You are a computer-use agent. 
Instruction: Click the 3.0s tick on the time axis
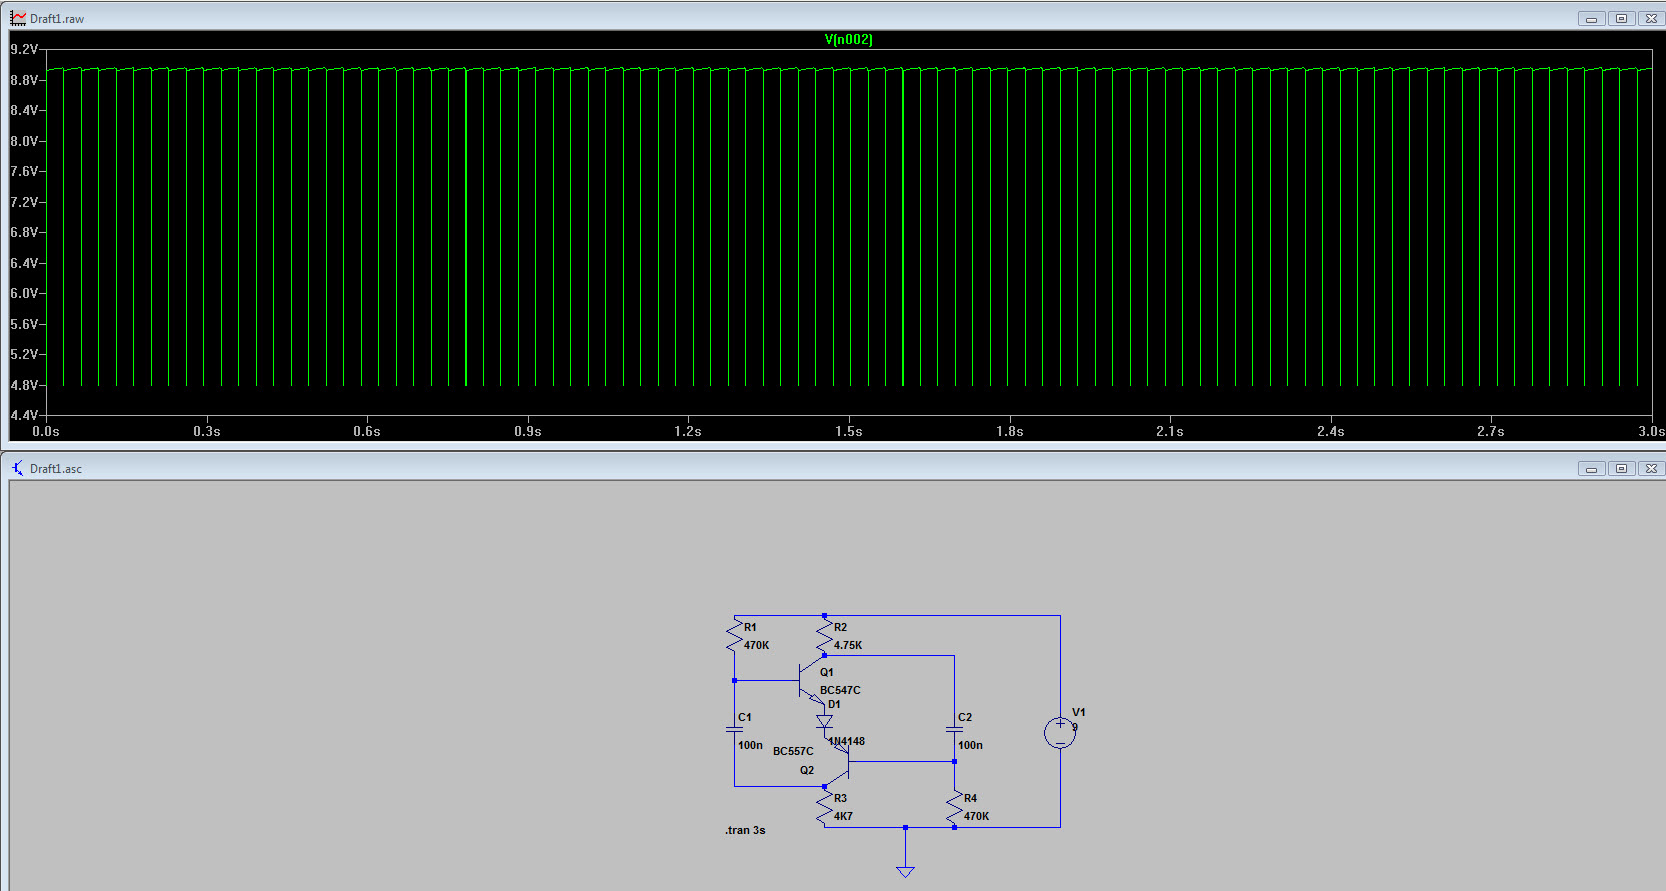pos(1651,431)
